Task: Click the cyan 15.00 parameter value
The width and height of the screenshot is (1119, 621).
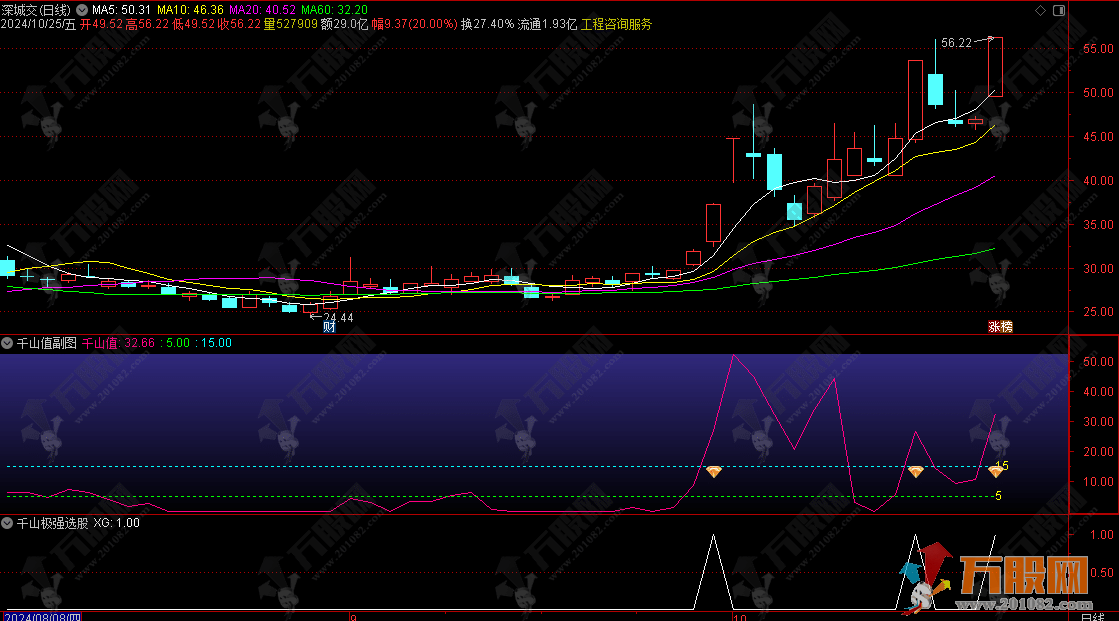Action: click(x=216, y=343)
